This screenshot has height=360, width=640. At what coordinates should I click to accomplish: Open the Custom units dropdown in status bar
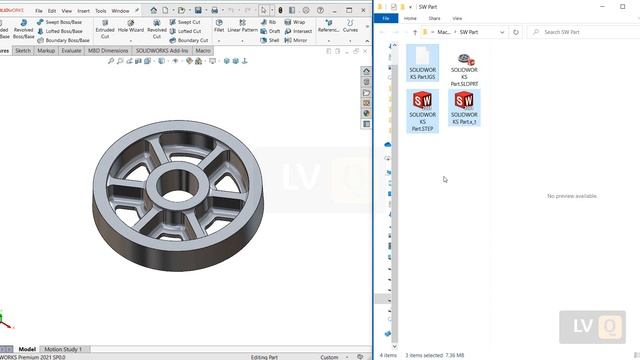pos(347,357)
